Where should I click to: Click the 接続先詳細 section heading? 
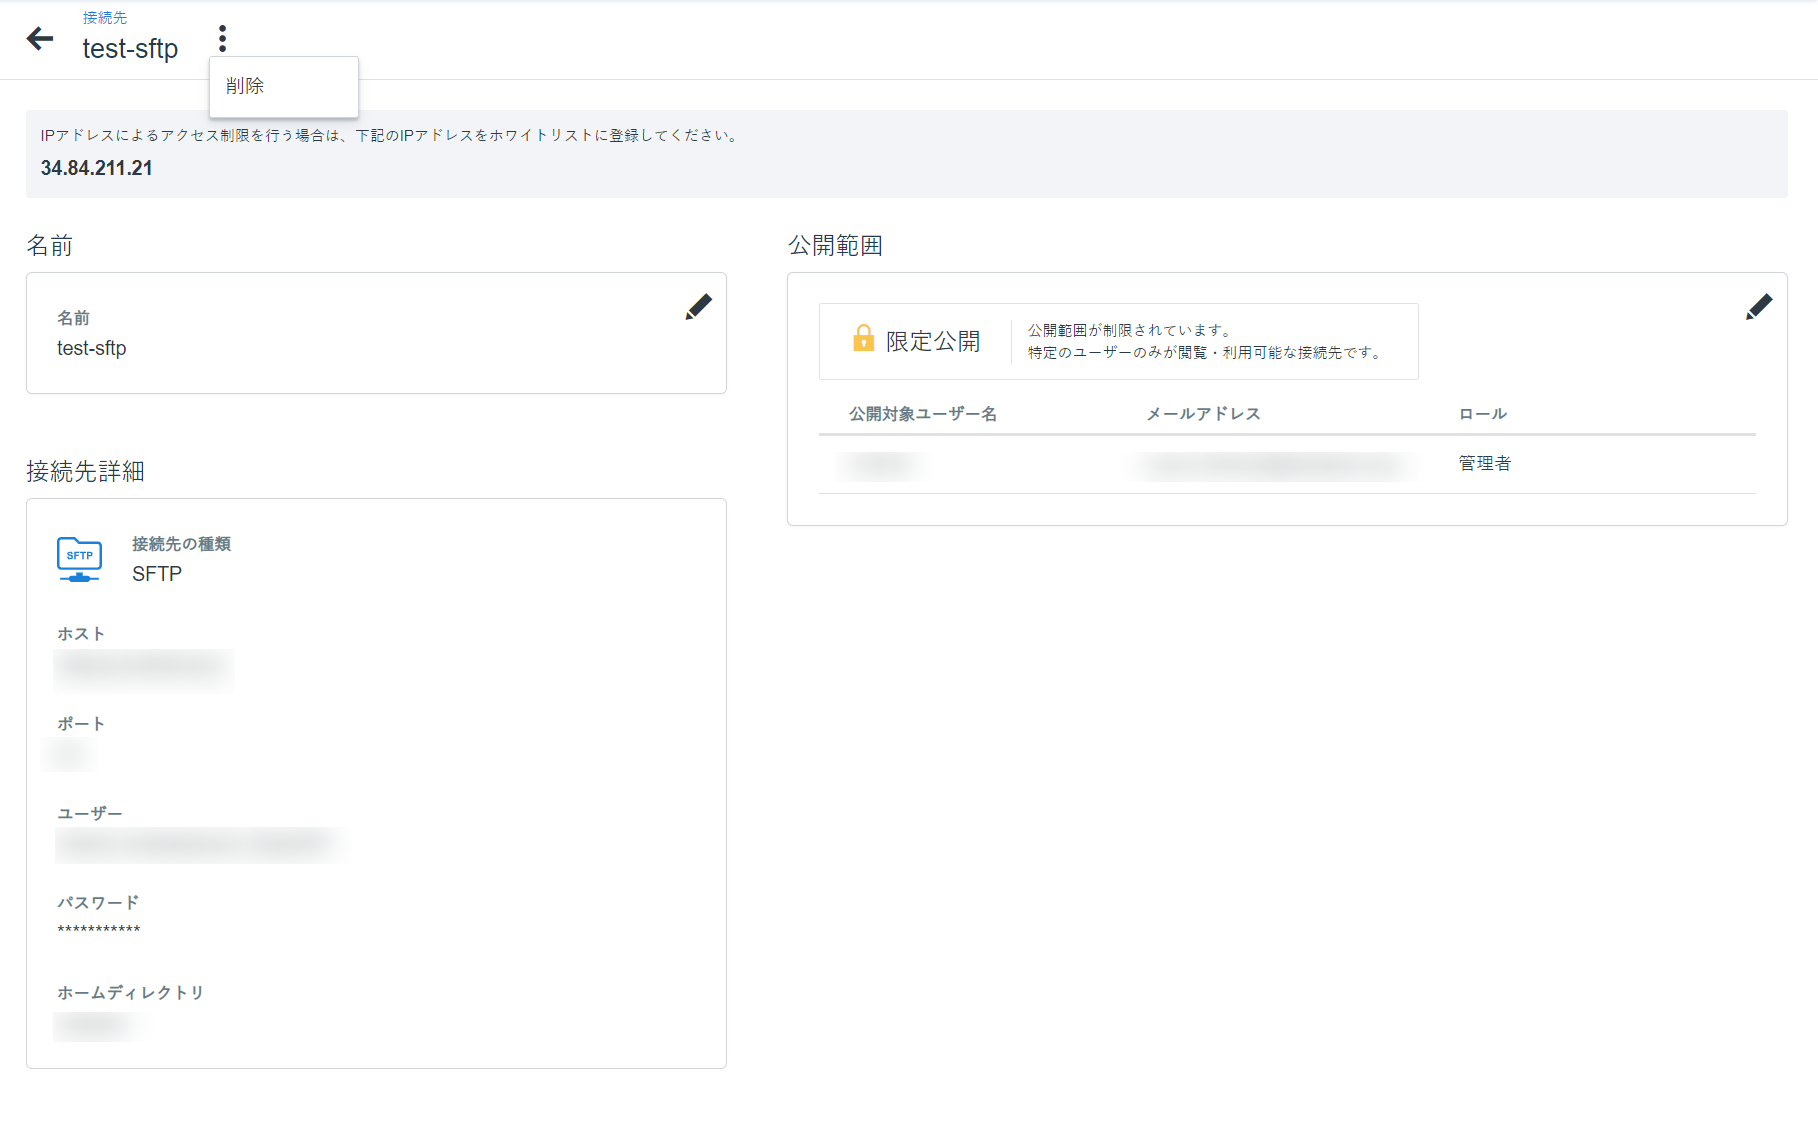click(x=85, y=471)
